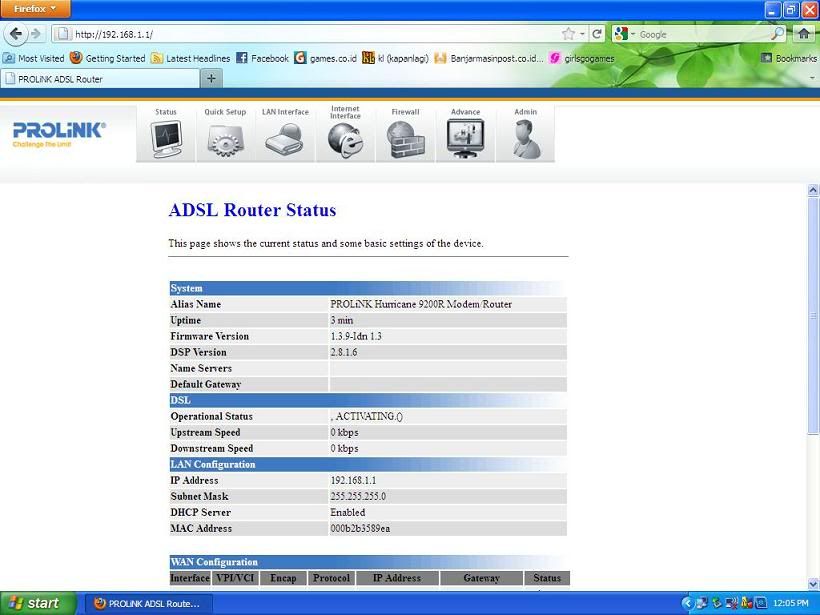Image resolution: width=820 pixels, height=615 pixels.
Task: Open the Firewall brick wall icon
Action: click(x=405, y=139)
